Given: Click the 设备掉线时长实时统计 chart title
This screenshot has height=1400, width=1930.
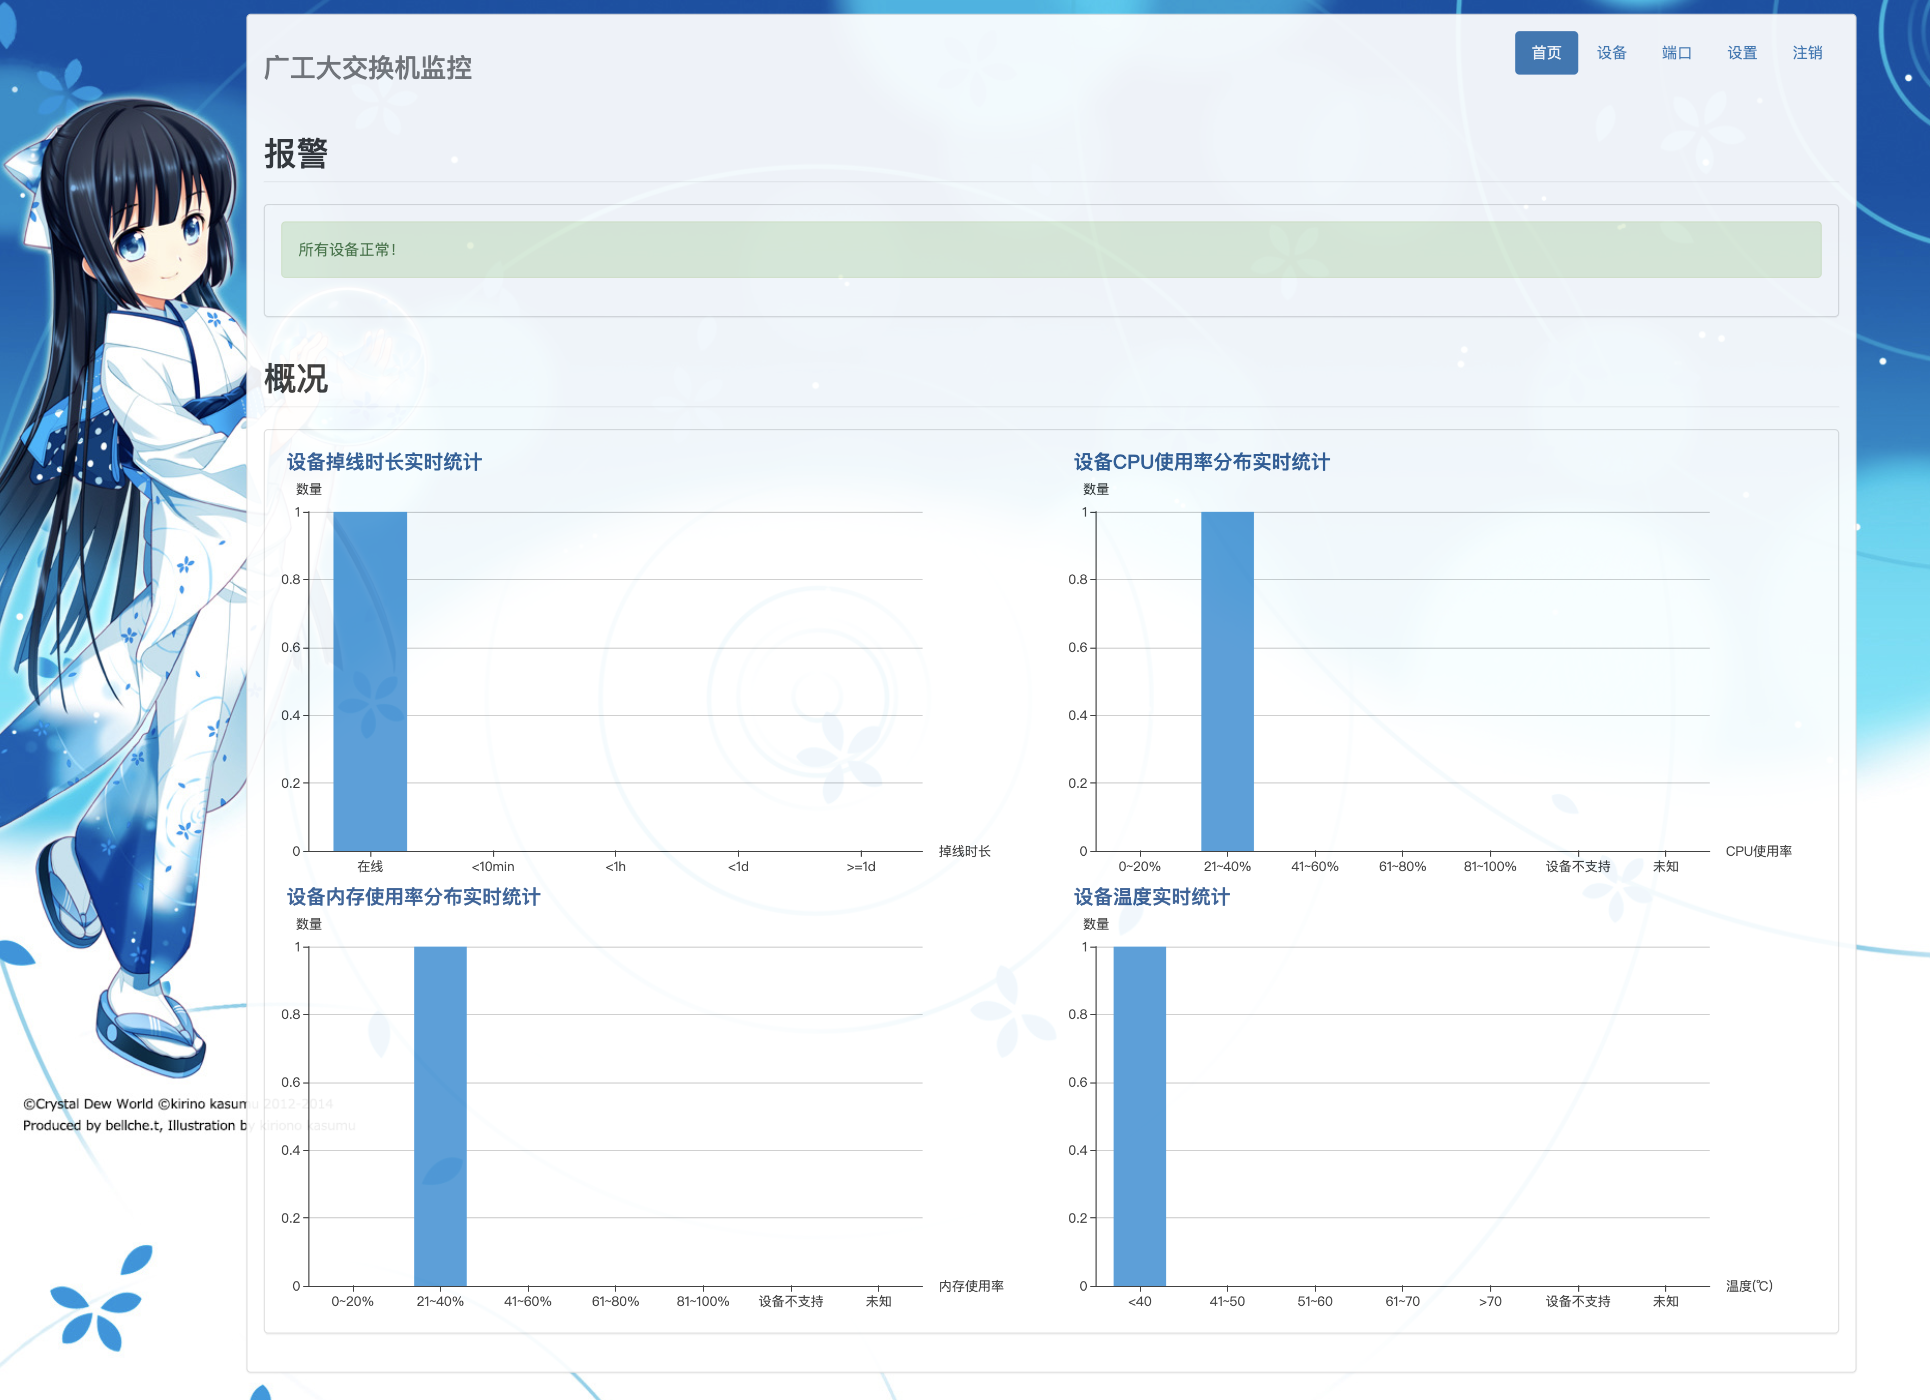Looking at the screenshot, I should (385, 462).
